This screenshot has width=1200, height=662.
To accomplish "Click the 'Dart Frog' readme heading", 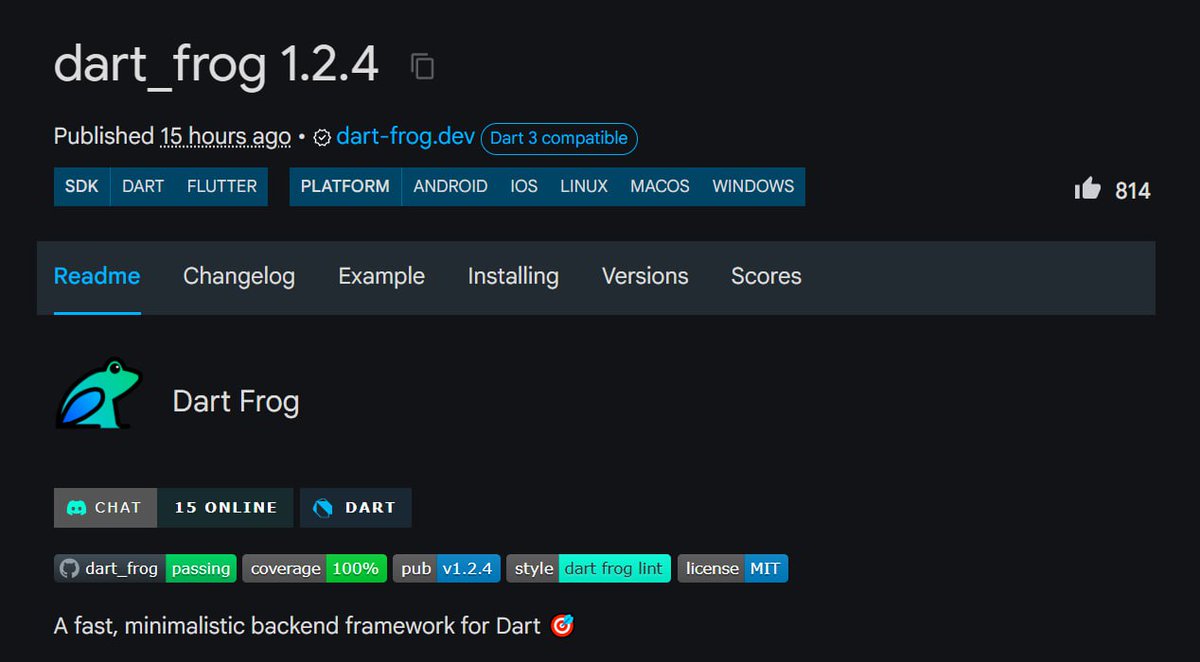I will coord(236,402).
